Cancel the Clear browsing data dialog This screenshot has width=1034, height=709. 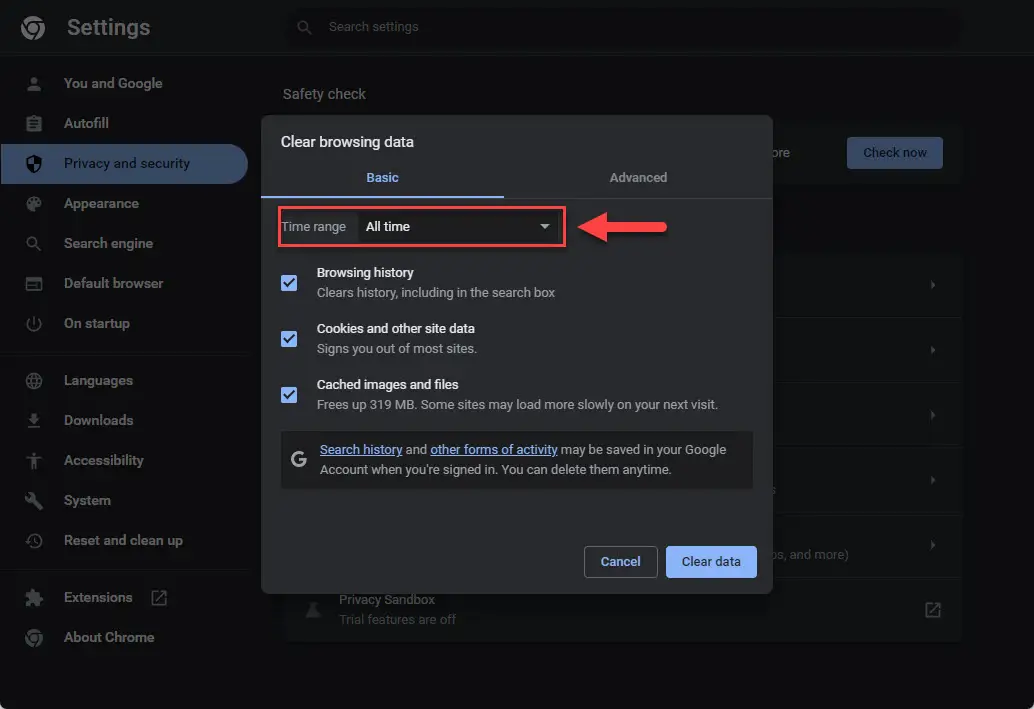point(621,562)
